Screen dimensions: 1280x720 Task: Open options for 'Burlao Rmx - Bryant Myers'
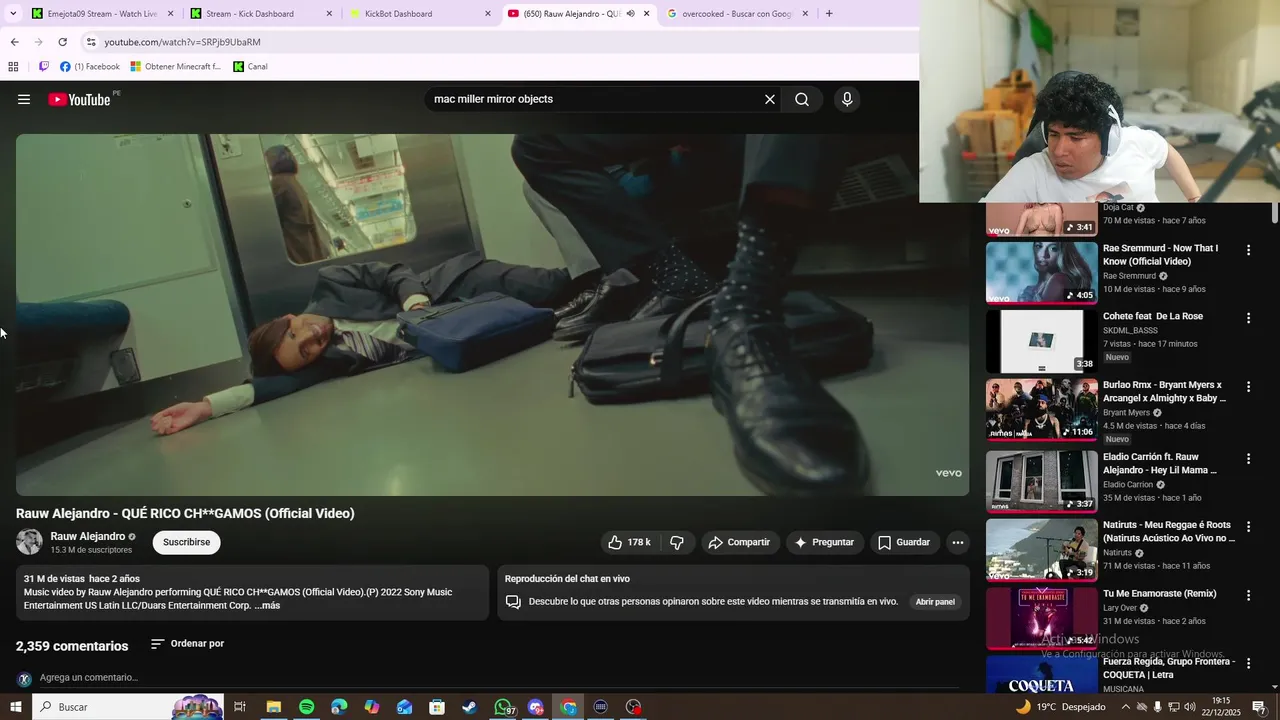[x=1248, y=387]
